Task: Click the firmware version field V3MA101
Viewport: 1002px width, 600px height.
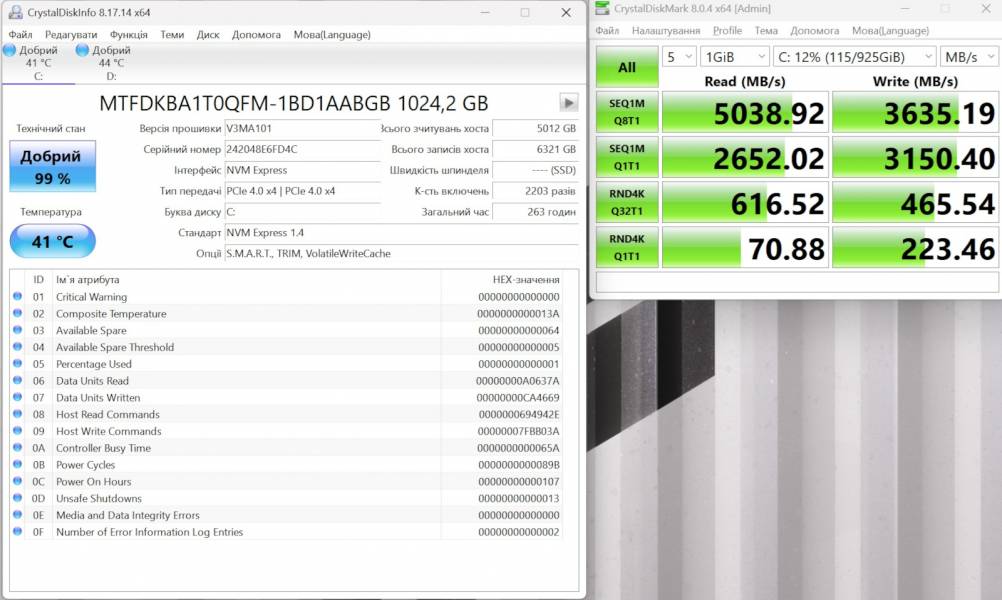Action: [302, 128]
